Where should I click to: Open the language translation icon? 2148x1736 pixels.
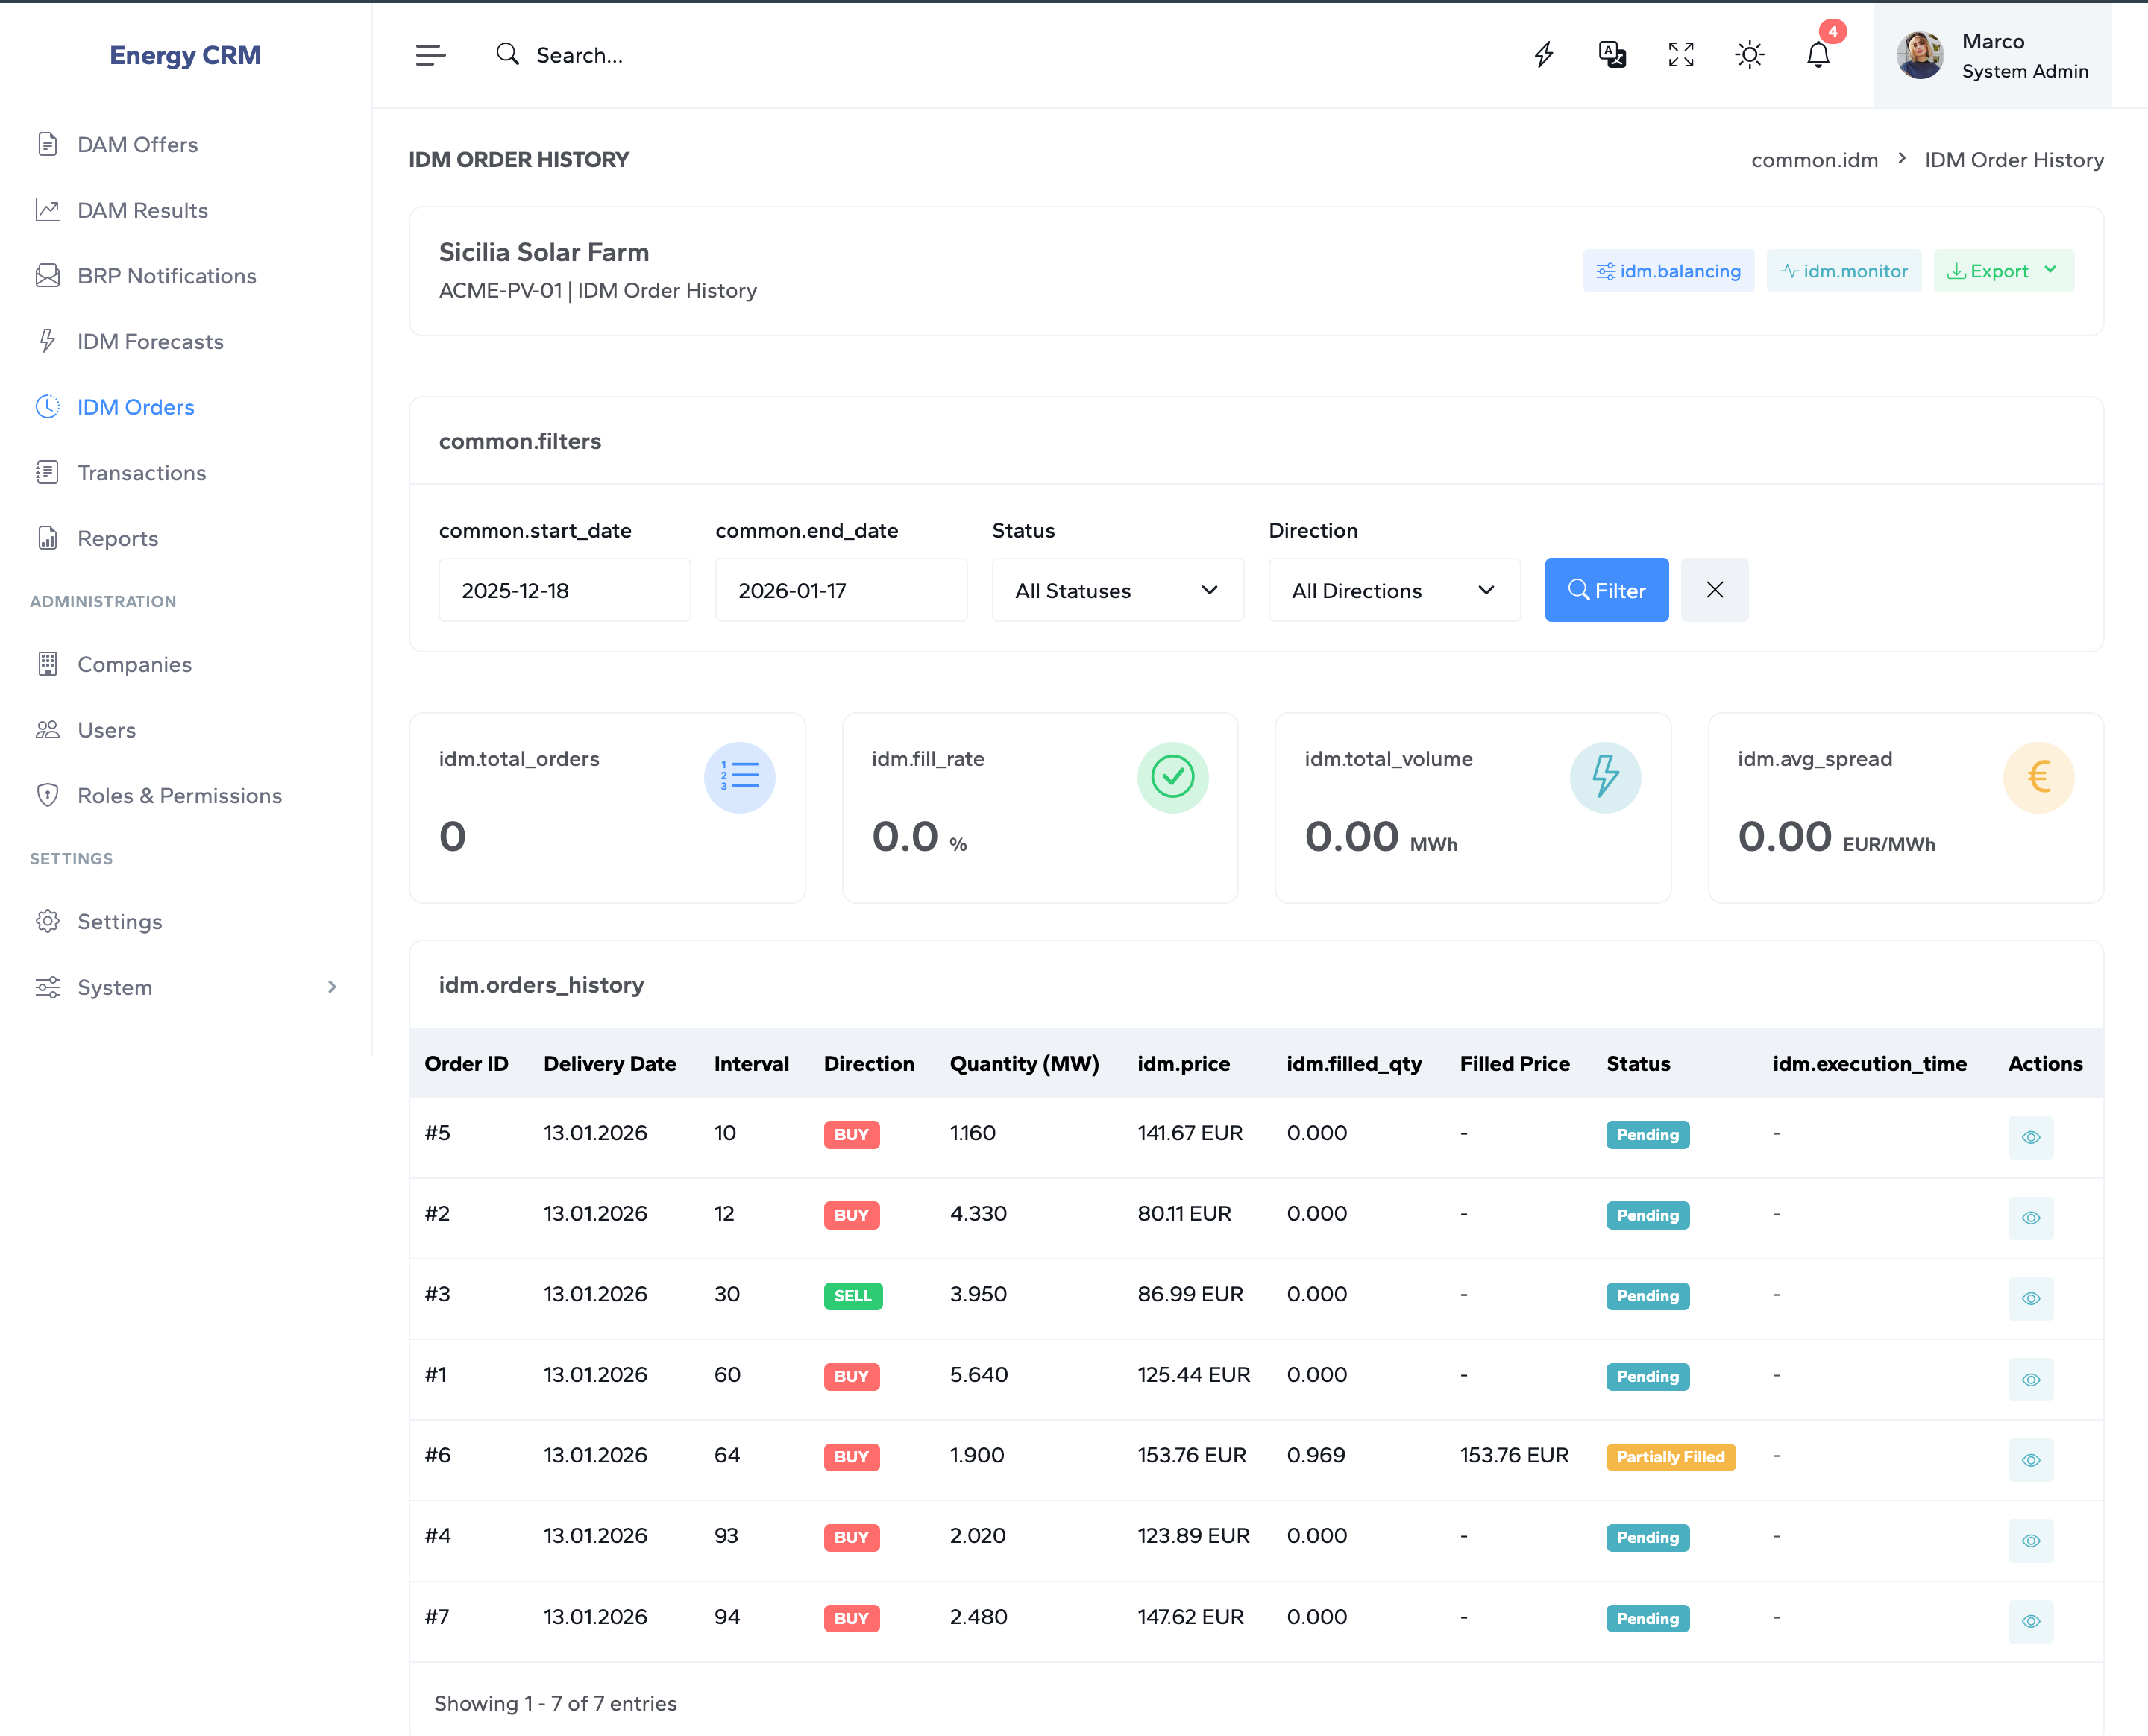tap(1612, 55)
